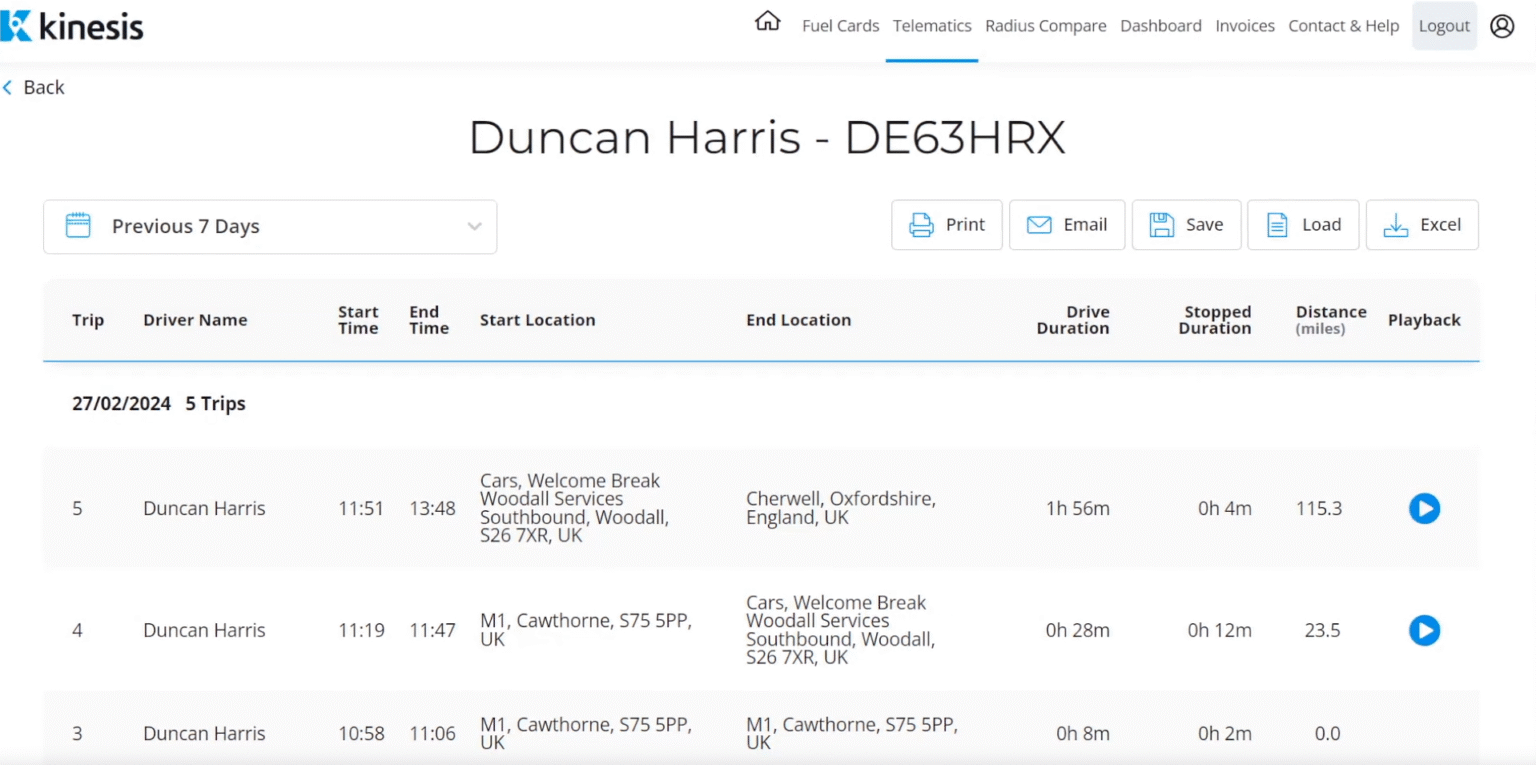The image size is (1536, 765).
Task: Click the calendar icon in date range selector
Action: tap(78, 226)
